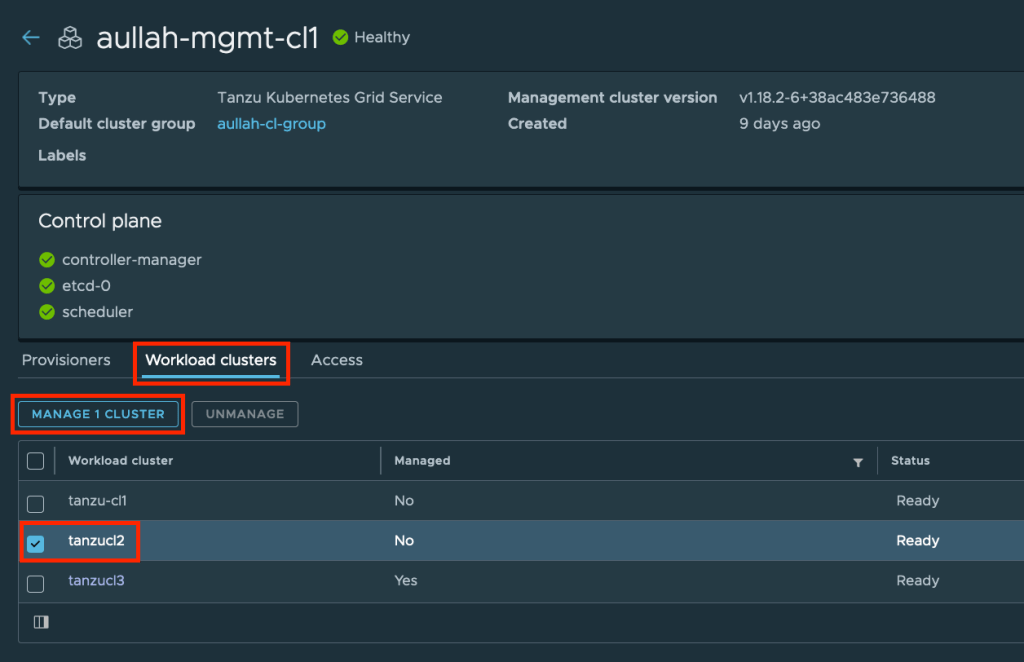Open the tanzucl3 workload cluster link

96,581
